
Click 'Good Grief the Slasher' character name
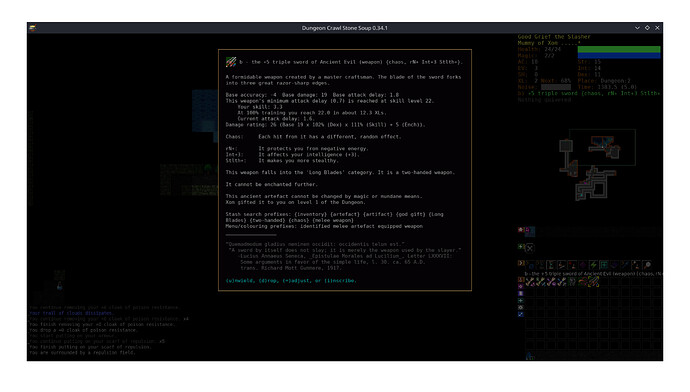point(554,37)
